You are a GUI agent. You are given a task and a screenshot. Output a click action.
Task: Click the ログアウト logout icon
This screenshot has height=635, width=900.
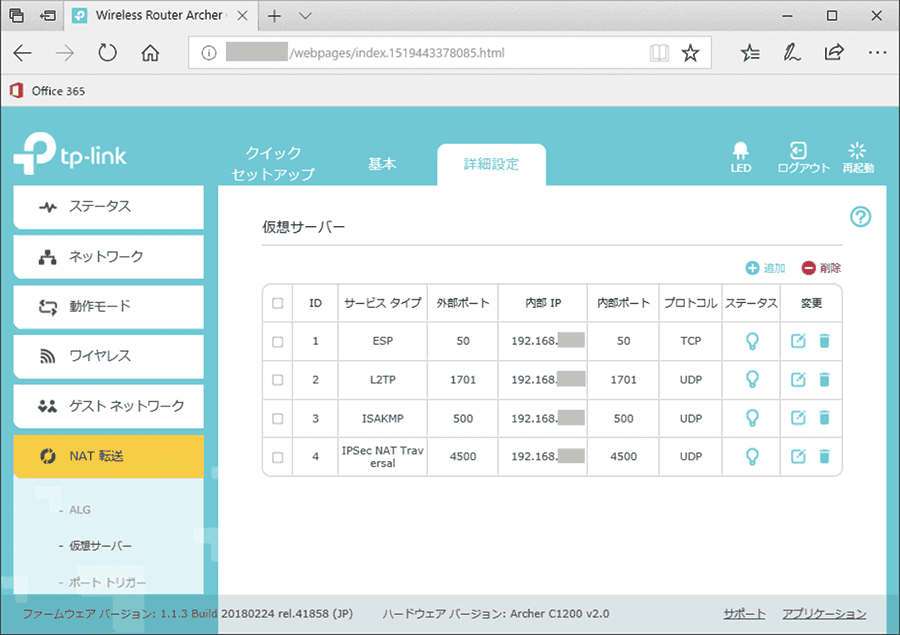click(x=803, y=157)
